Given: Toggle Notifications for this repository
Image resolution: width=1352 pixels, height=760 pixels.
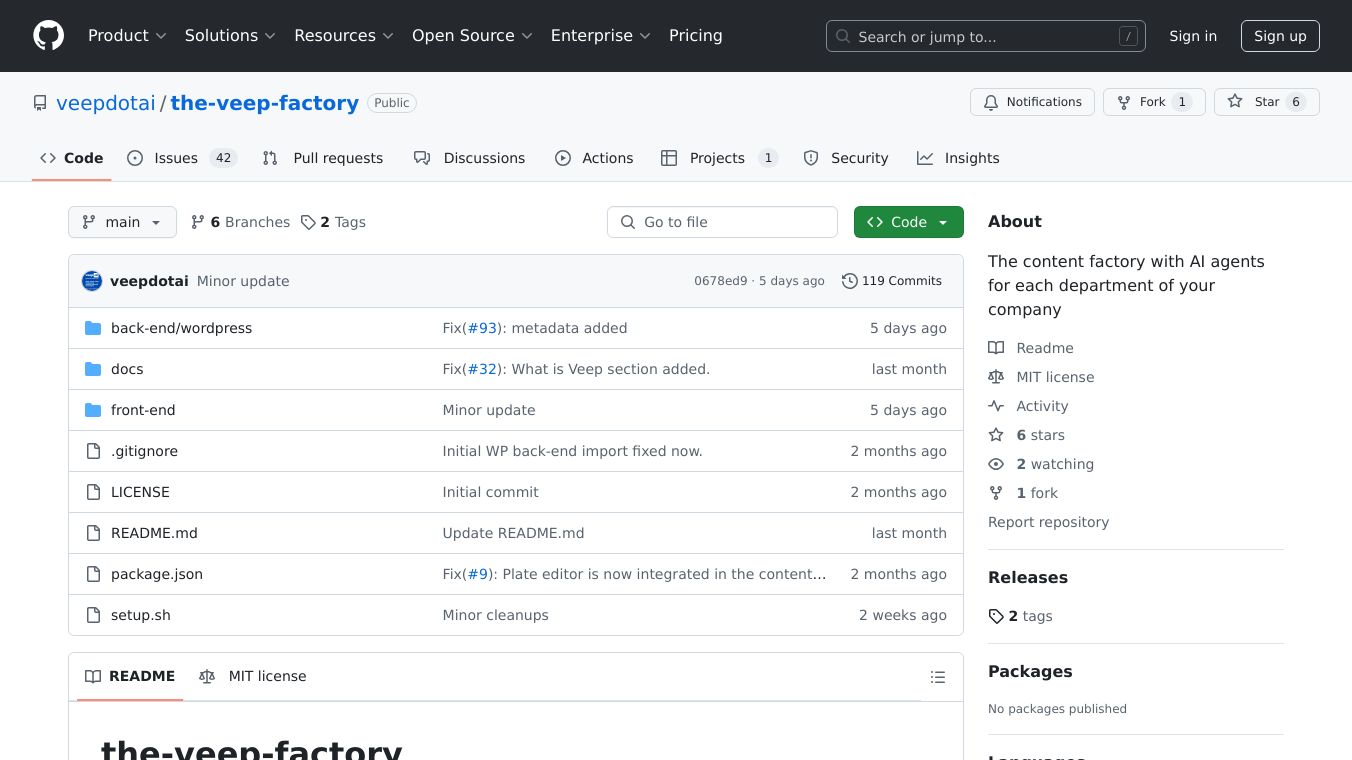Looking at the screenshot, I should (1032, 102).
